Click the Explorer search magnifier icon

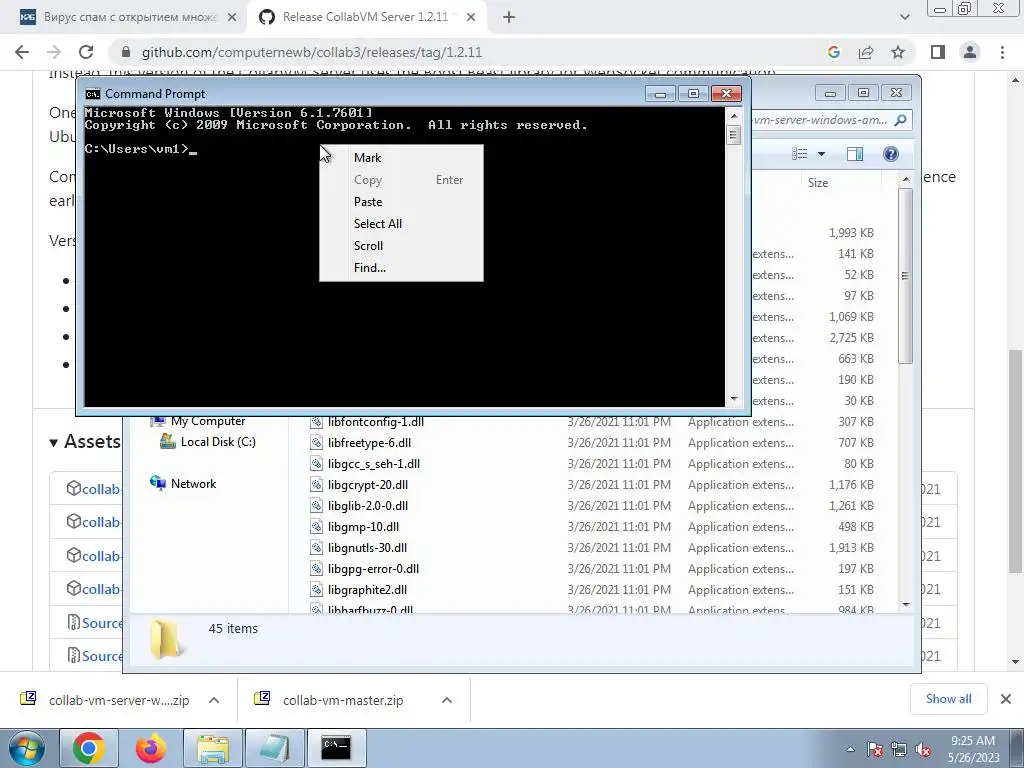pos(901,120)
